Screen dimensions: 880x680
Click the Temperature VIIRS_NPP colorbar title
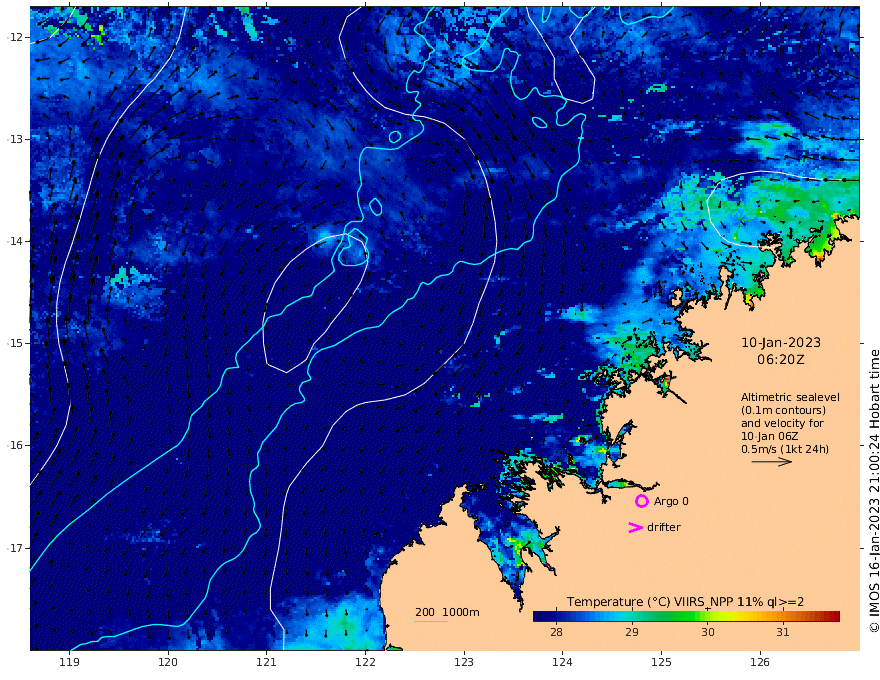pyautogui.click(x=685, y=601)
